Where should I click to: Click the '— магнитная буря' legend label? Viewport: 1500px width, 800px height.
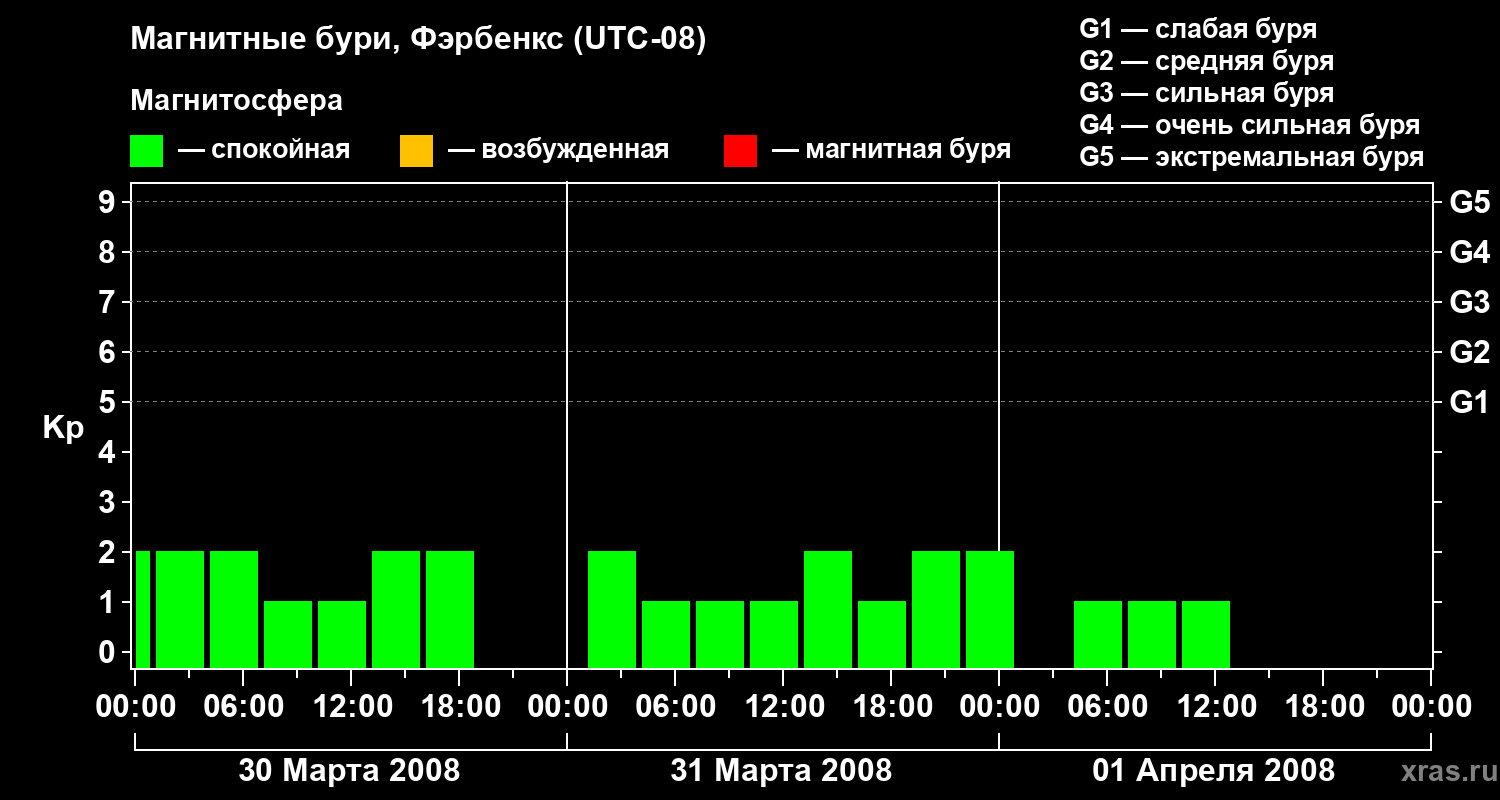pyautogui.click(x=891, y=150)
